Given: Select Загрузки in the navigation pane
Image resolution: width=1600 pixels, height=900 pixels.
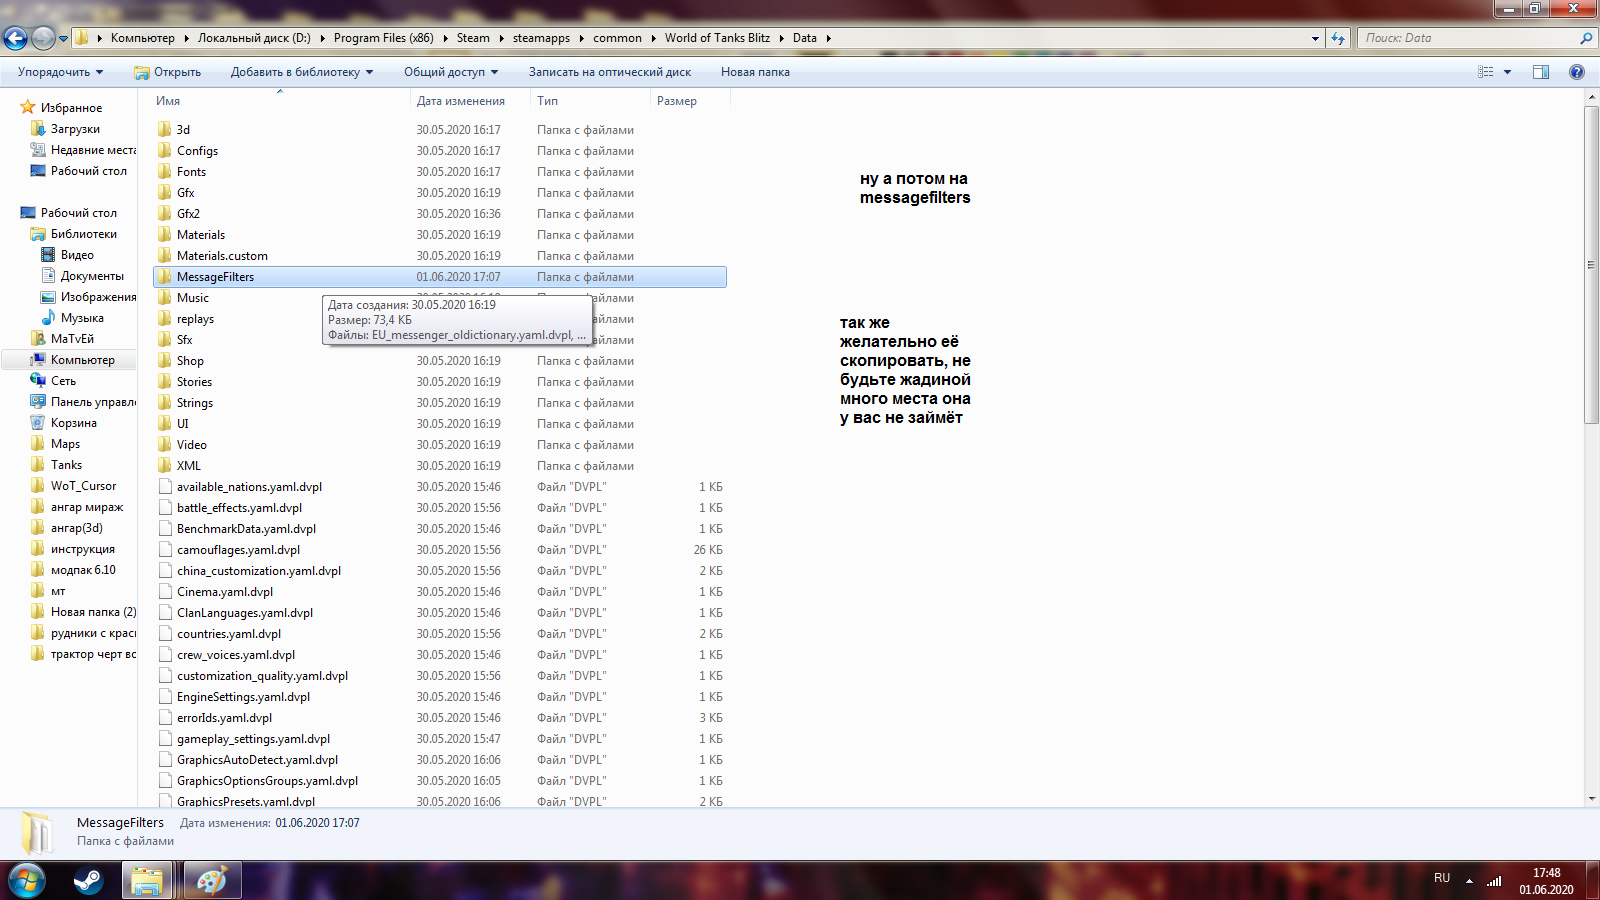Looking at the screenshot, I should coord(75,129).
